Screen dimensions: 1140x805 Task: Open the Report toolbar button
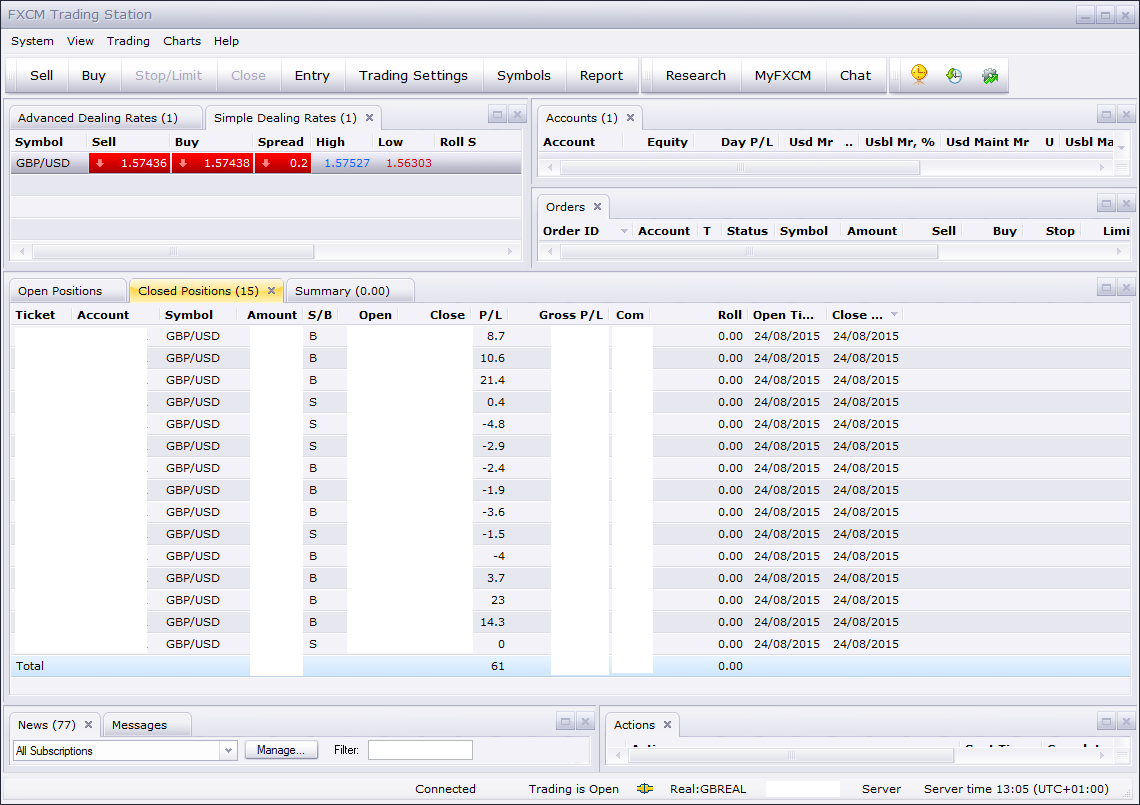pos(601,76)
